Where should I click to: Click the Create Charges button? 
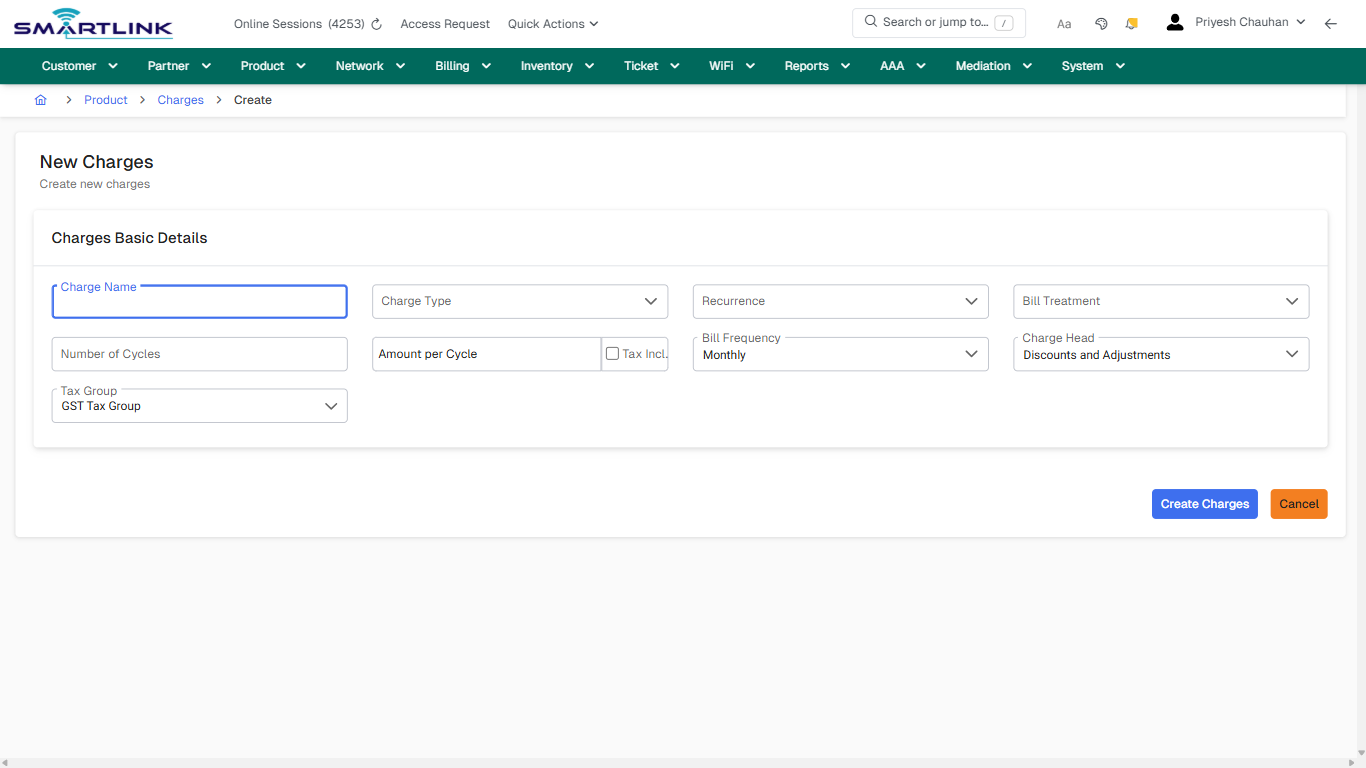[x=1204, y=504]
